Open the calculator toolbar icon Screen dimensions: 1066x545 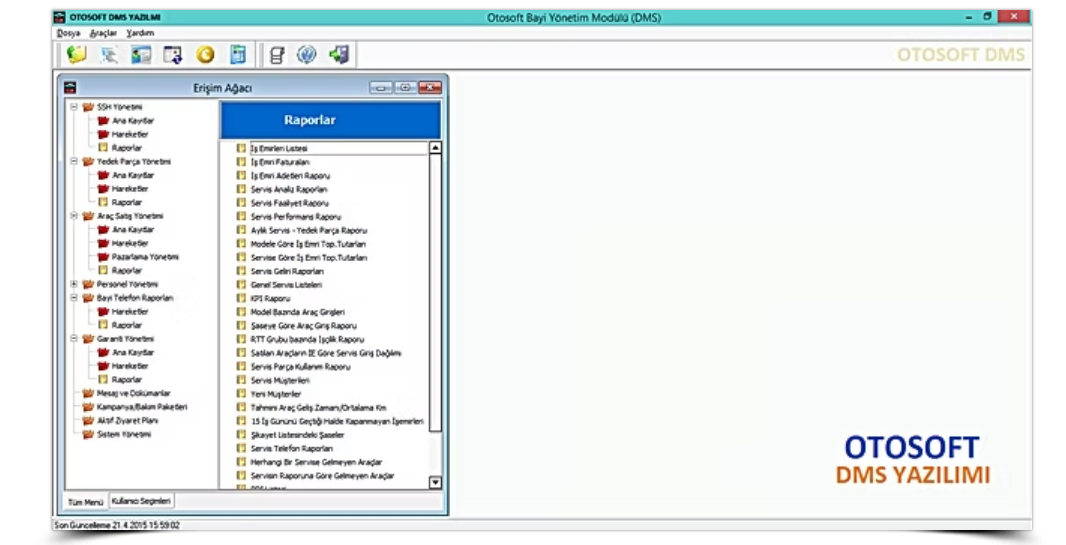tap(237, 55)
